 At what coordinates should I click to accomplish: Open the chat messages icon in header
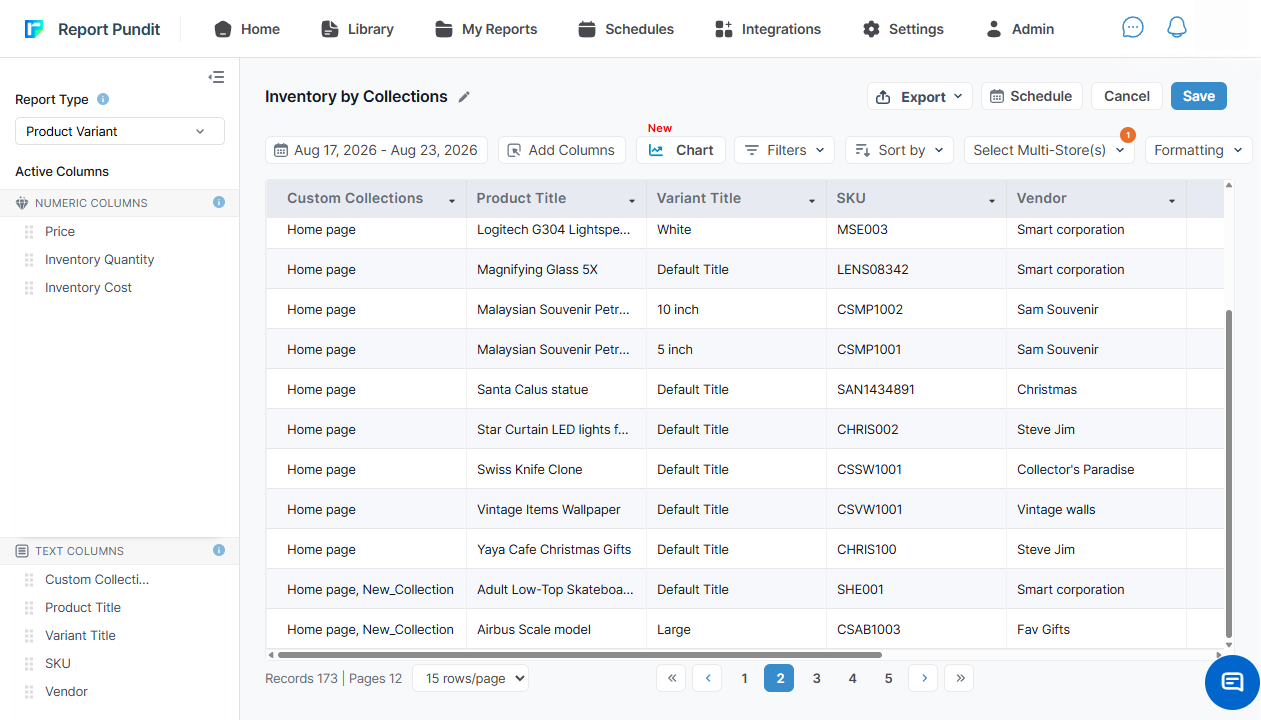(1132, 28)
